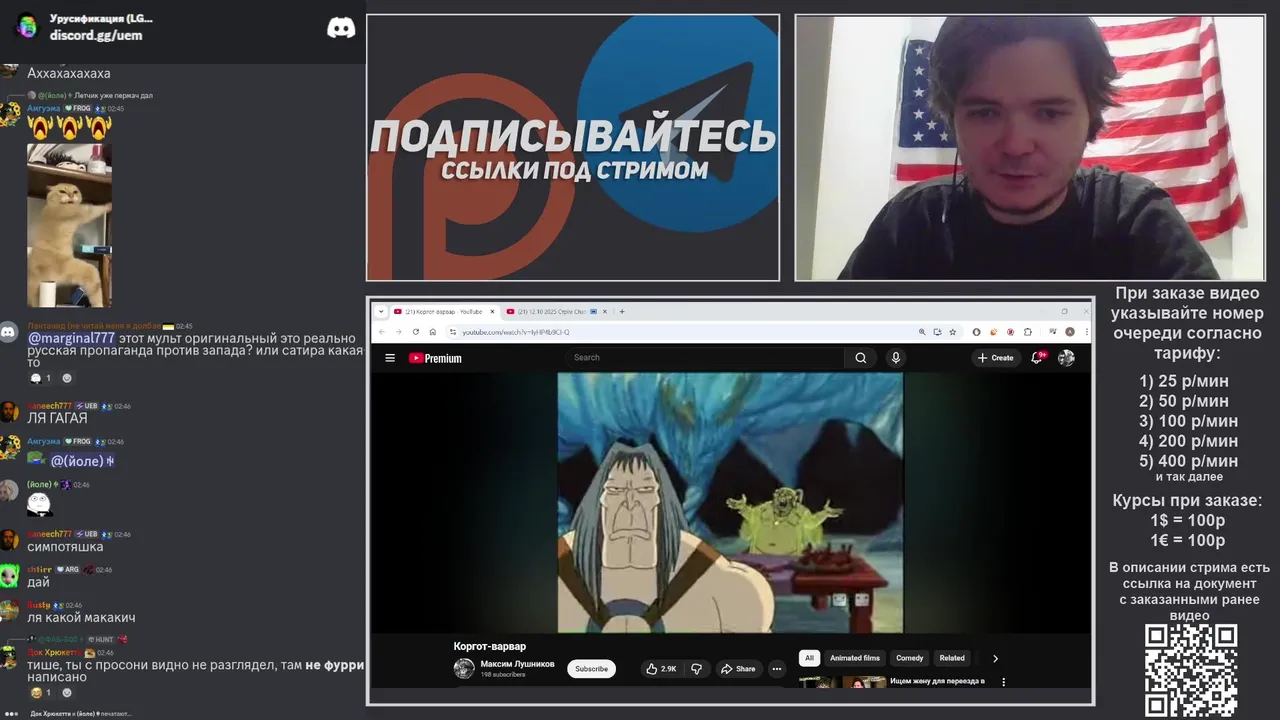The width and height of the screenshot is (1280, 720).
Task: Click the YouTube search magnifier button
Action: point(861,358)
